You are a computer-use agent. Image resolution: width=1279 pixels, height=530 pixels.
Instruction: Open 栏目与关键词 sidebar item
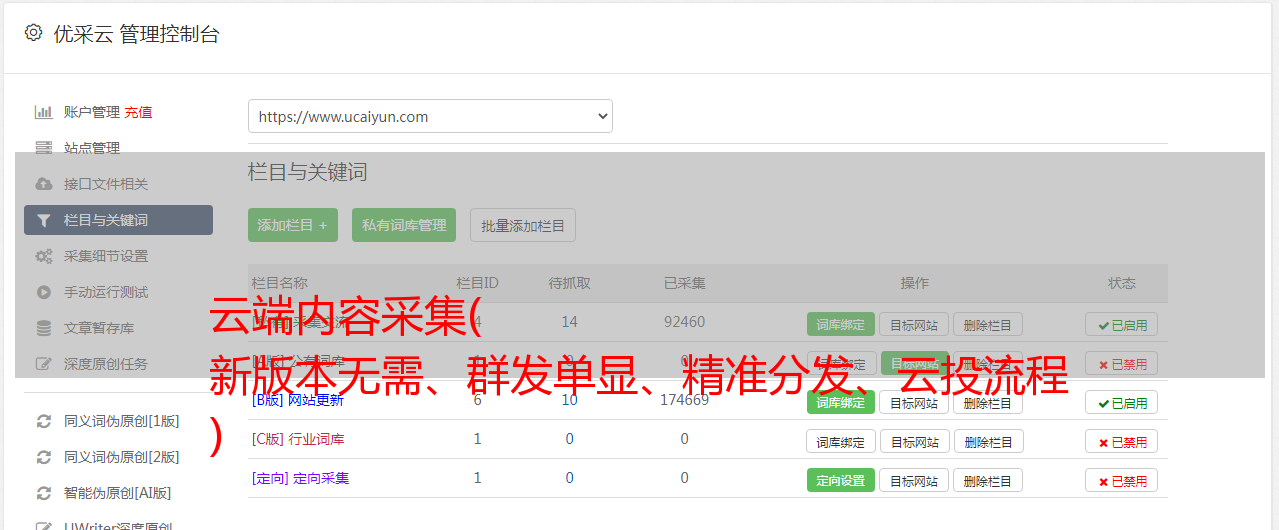118,220
